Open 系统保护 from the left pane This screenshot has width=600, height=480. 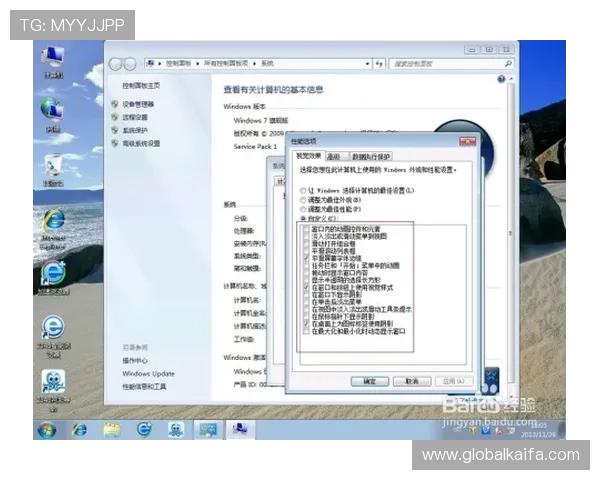click(x=135, y=130)
